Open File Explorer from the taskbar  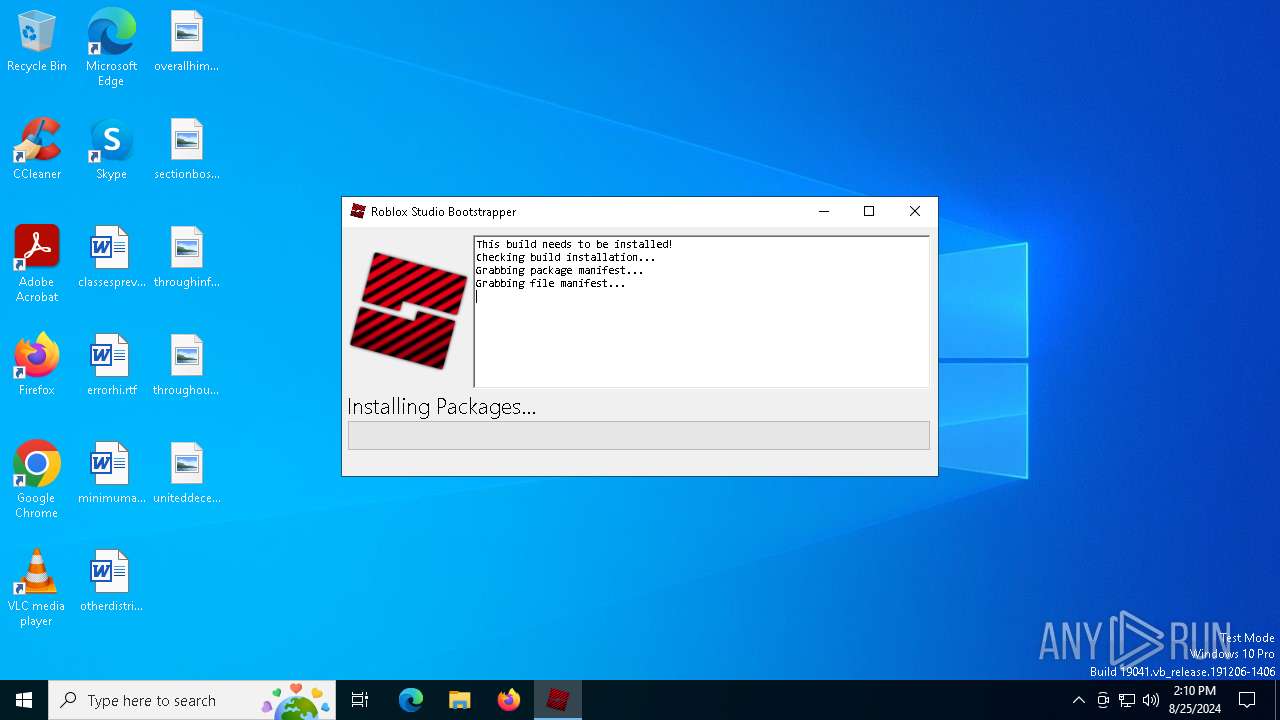[460, 700]
